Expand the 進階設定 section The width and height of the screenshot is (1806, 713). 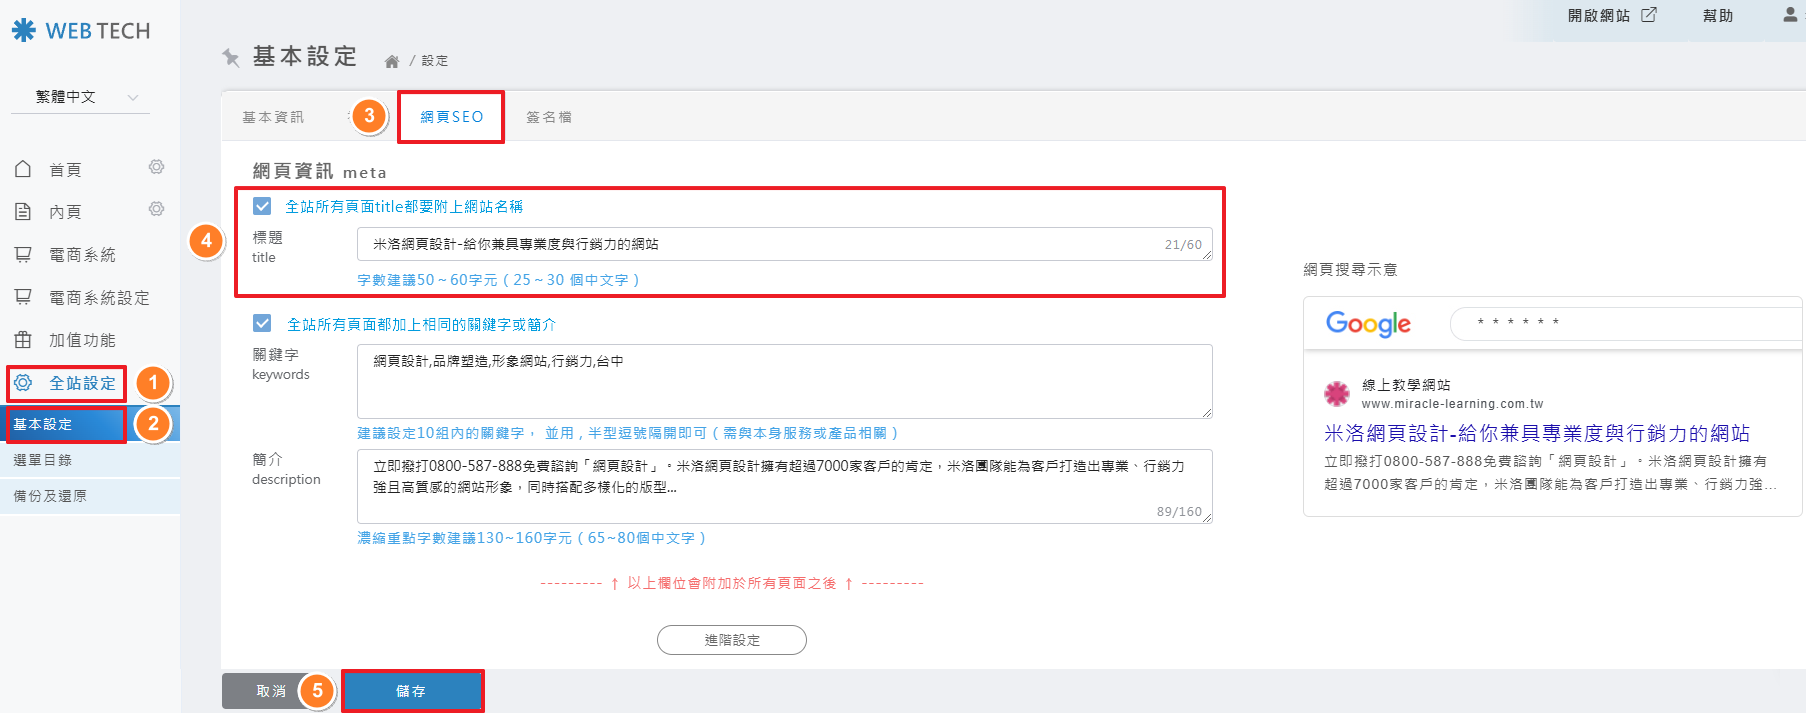[731, 640]
